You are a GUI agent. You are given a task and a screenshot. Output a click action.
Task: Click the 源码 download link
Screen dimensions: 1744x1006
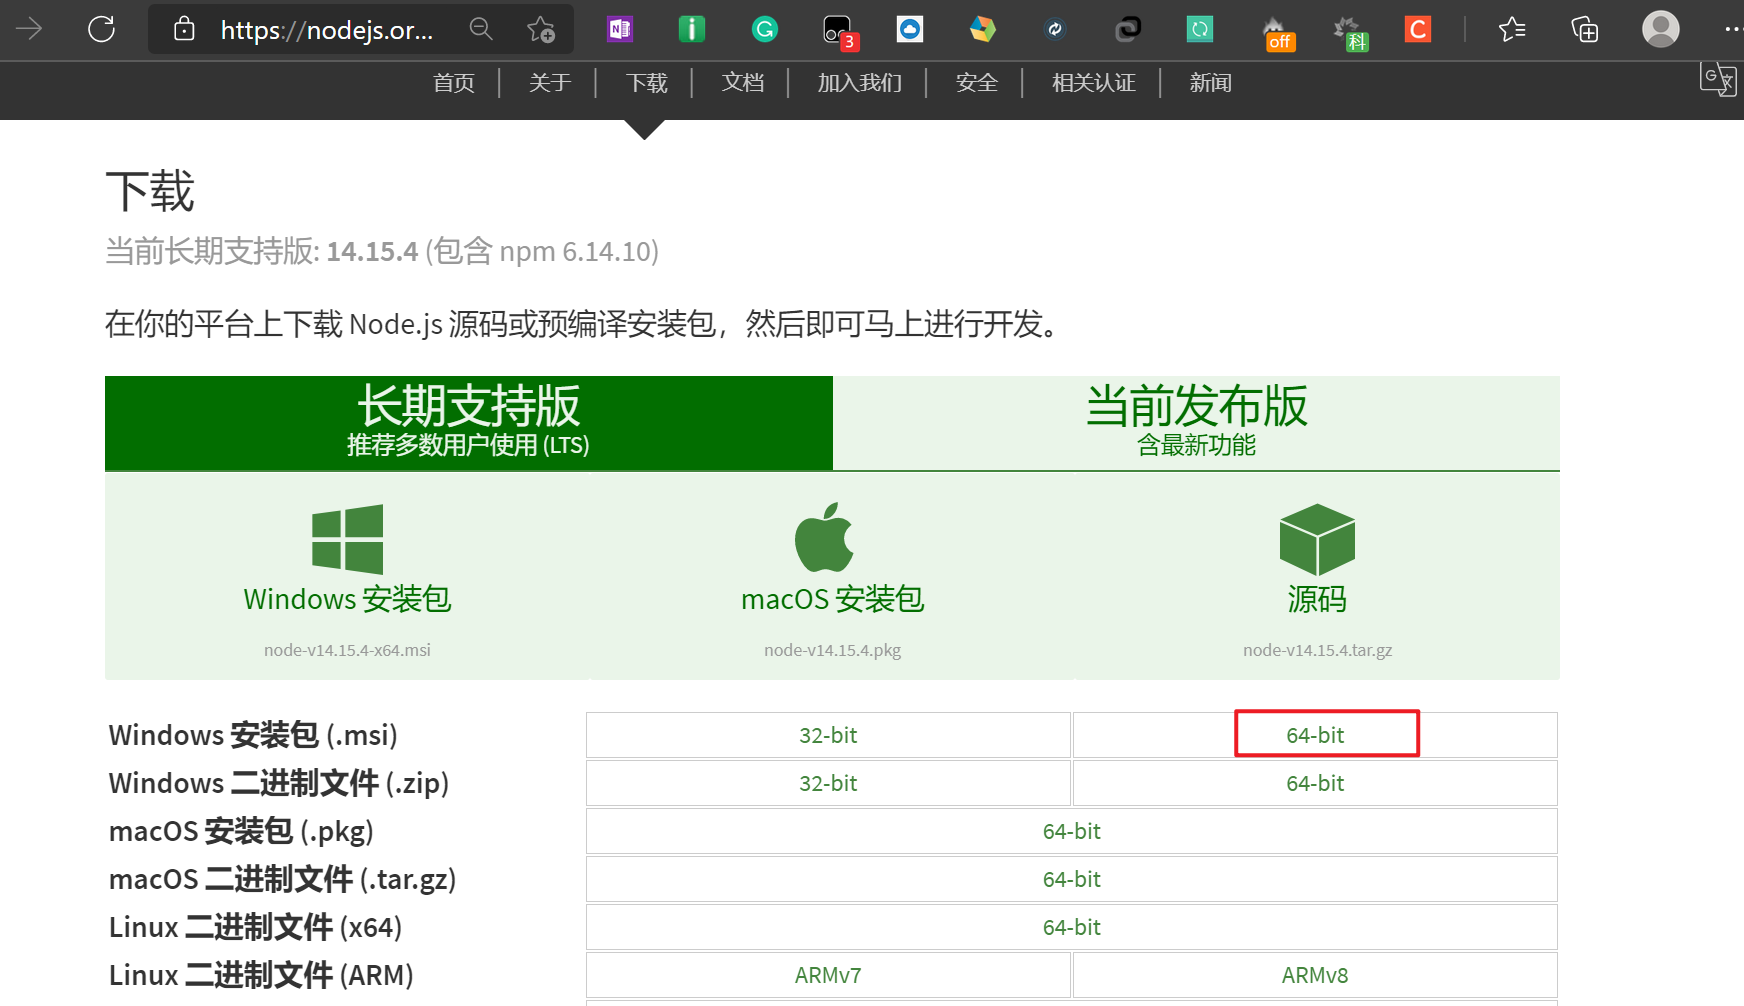(x=1317, y=599)
